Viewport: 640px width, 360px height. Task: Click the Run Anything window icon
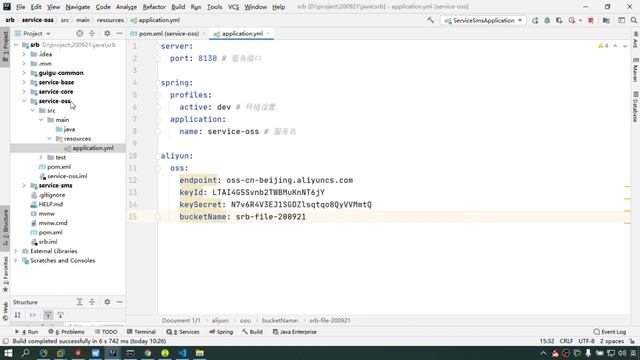click(x=621, y=20)
